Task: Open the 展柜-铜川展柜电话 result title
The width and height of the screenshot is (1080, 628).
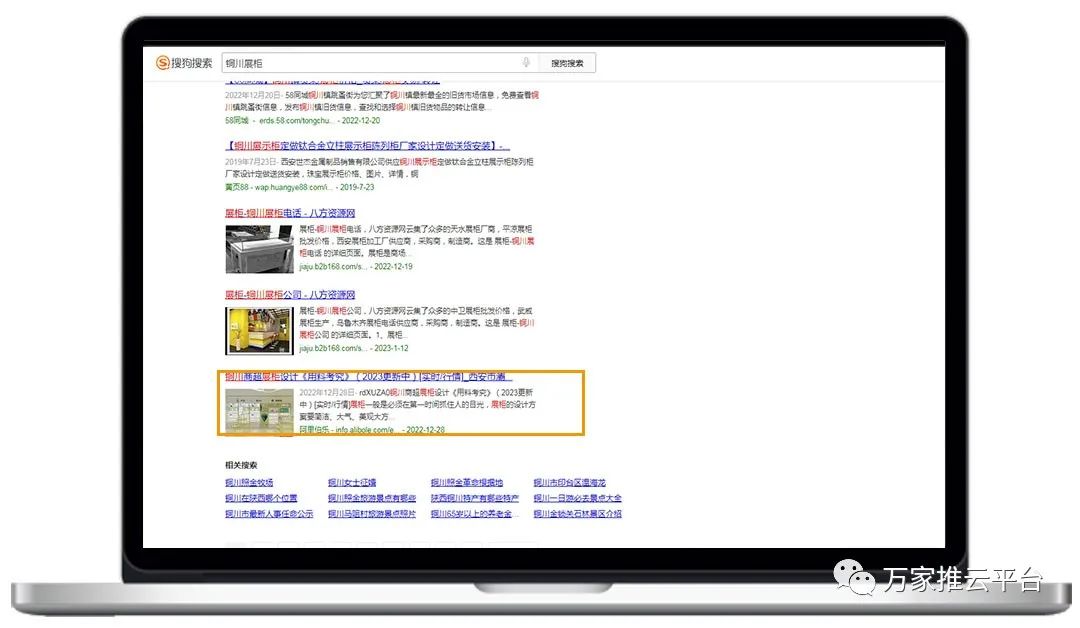Action: pos(290,213)
